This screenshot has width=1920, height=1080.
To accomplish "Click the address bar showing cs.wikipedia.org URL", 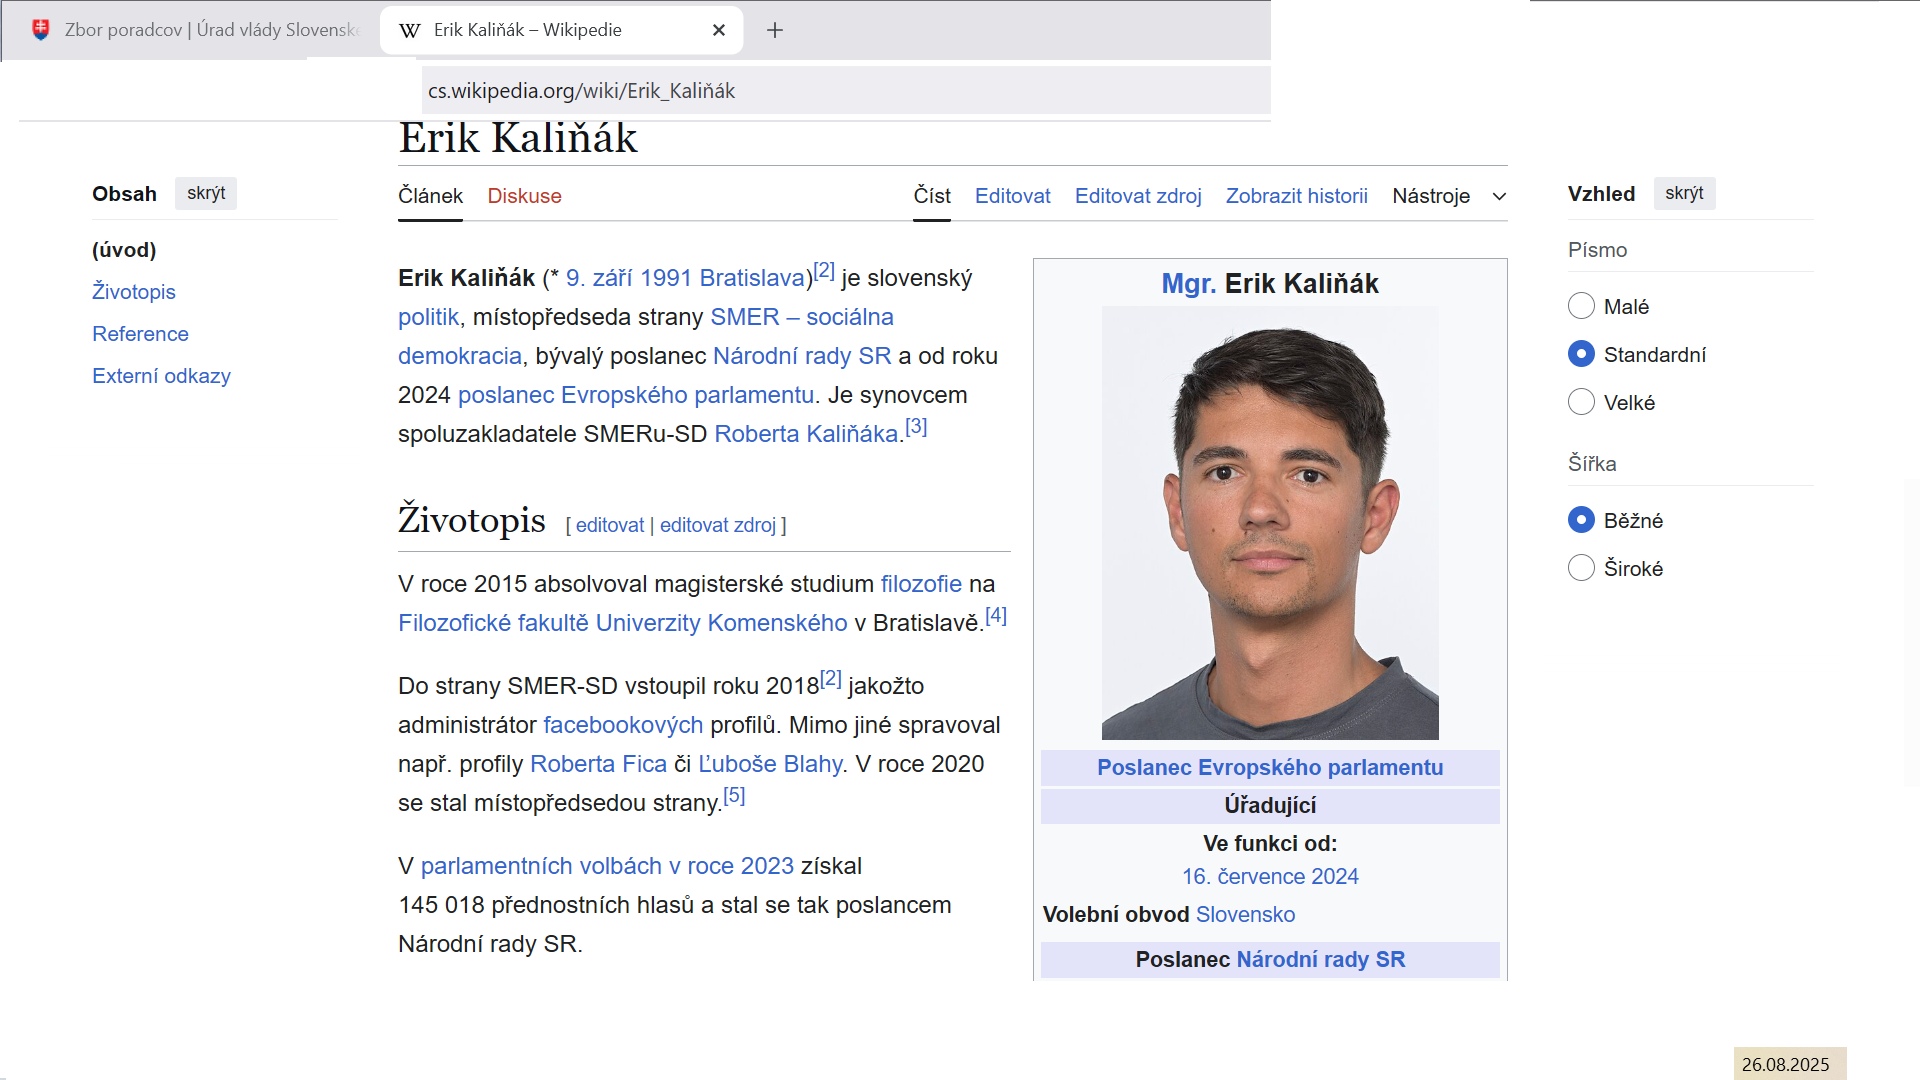I will tap(846, 91).
